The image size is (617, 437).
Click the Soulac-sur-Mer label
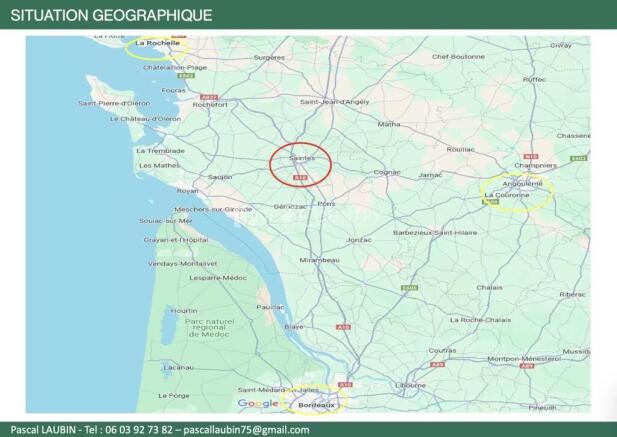tap(166, 221)
